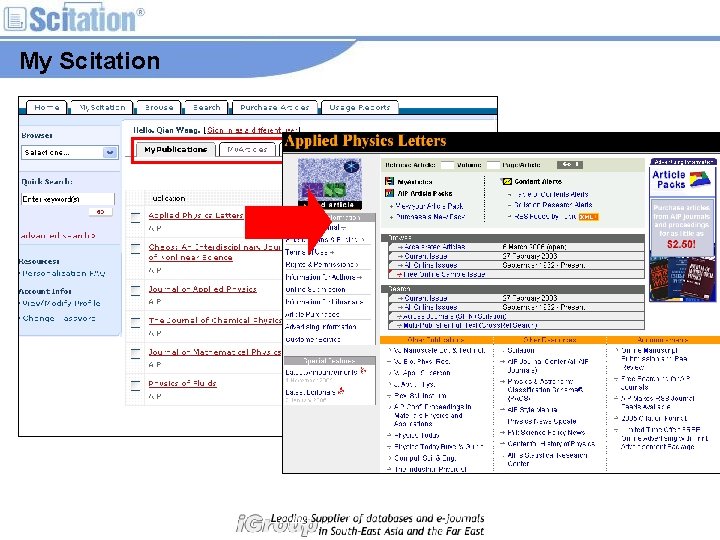Click the icon beside The Journal of Chemical Physics

[x=135, y=322]
